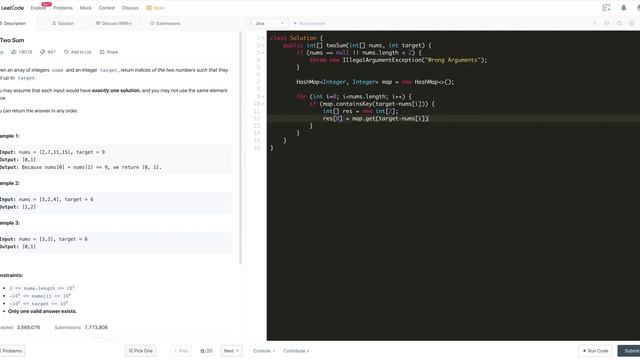Click the editor info icon
Screen dimensions: 640x360
click(x=594, y=23)
